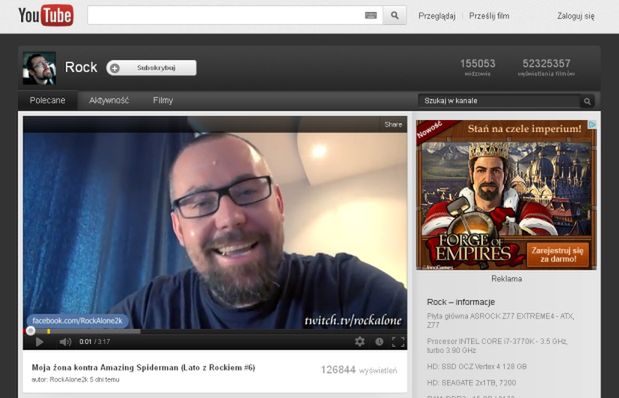Click the Rock – informacje heading
This screenshot has height=398, width=619.
click(x=461, y=302)
